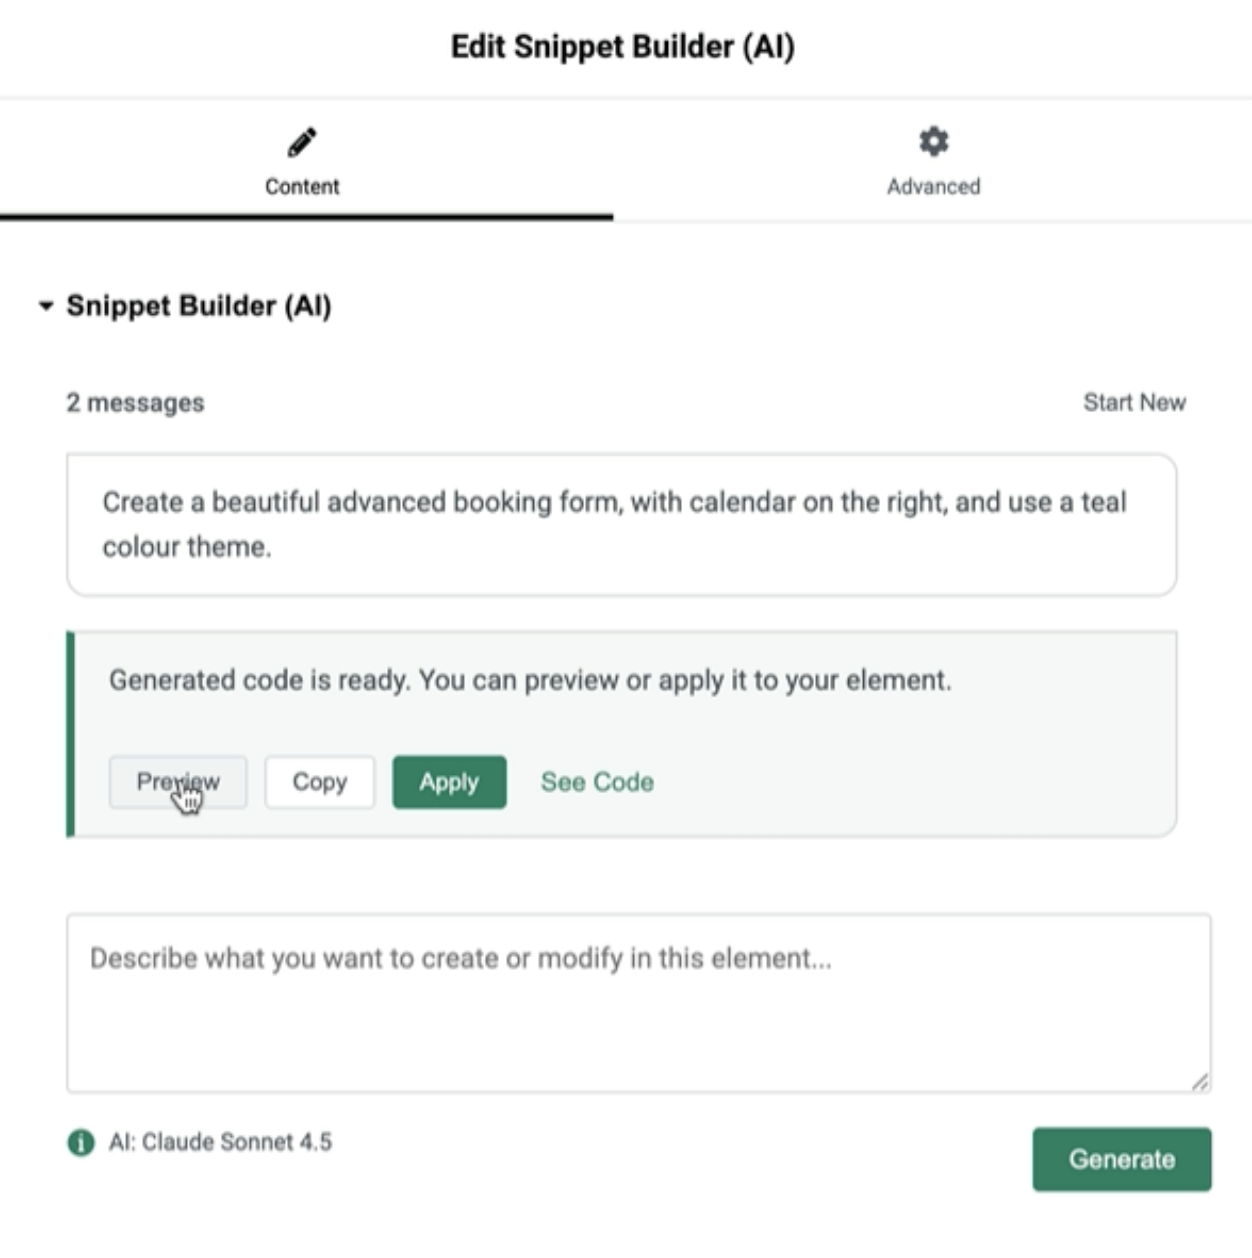Copy the generated code
The image size is (1252, 1258).
pyautogui.click(x=320, y=783)
